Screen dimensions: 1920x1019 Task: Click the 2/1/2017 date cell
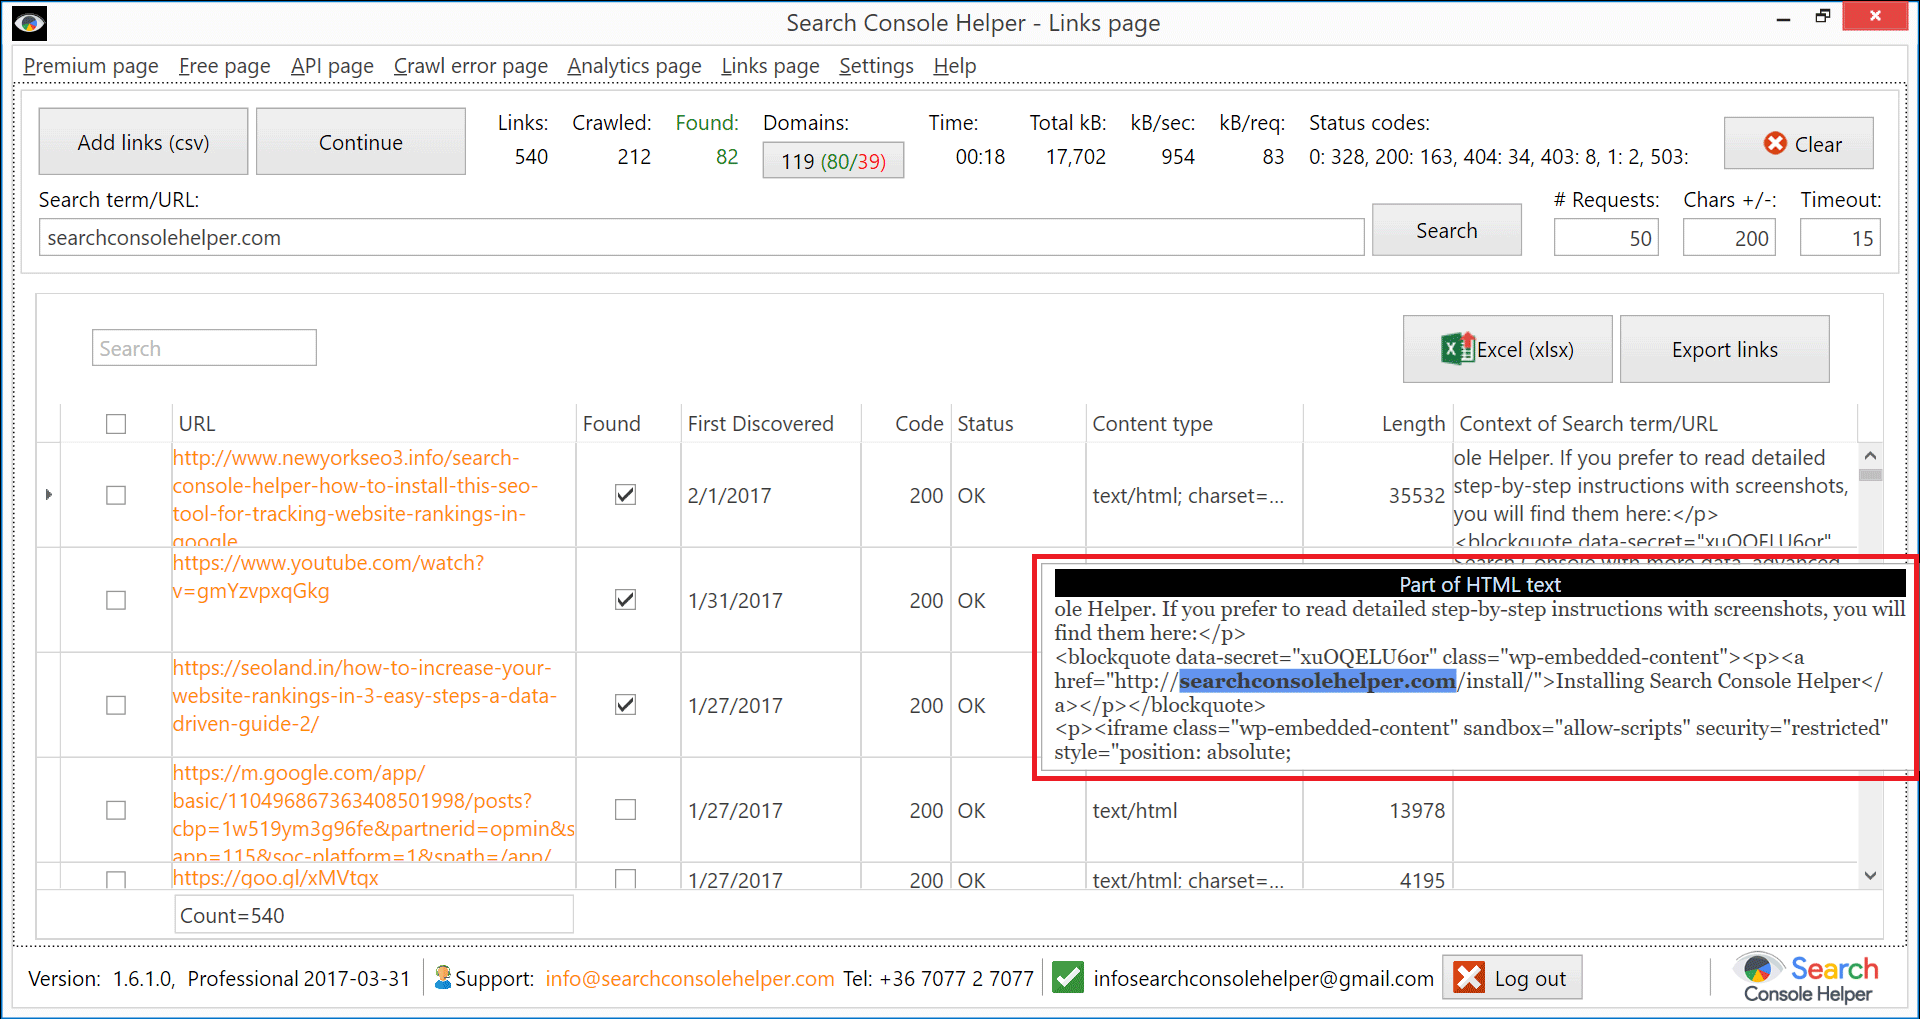(729, 496)
